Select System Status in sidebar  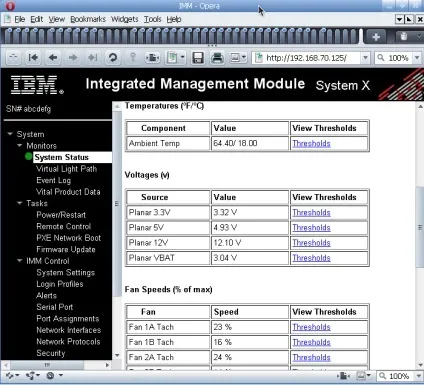point(62,157)
